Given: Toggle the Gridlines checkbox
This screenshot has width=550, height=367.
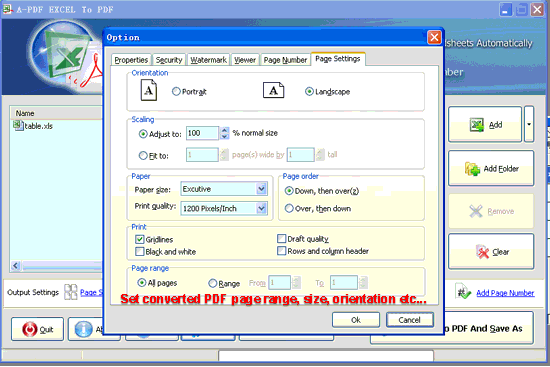Looking at the screenshot, I should click(140, 239).
